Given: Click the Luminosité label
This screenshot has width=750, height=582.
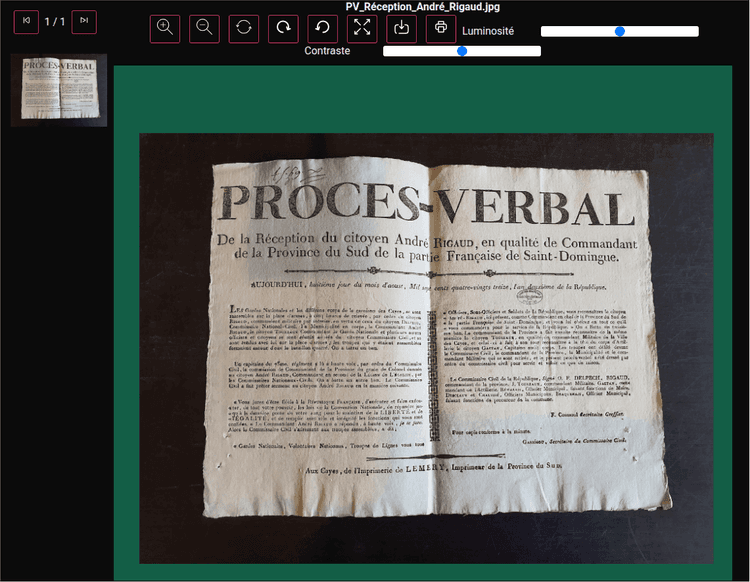Looking at the screenshot, I should tap(488, 31).
